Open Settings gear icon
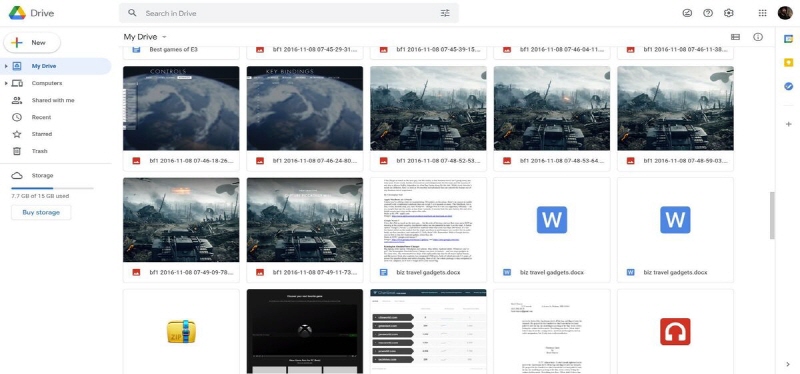The width and height of the screenshot is (800, 374). point(729,13)
